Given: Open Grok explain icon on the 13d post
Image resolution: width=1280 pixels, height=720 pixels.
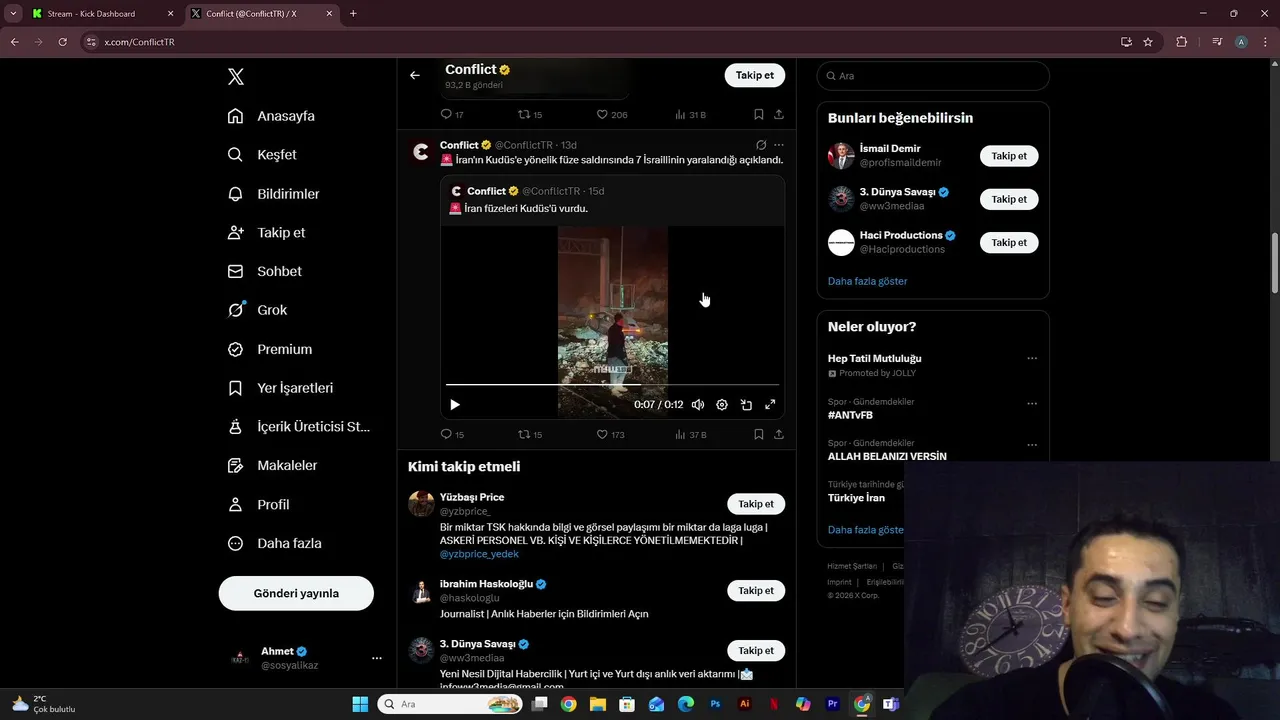Looking at the screenshot, I should [761, 145].
